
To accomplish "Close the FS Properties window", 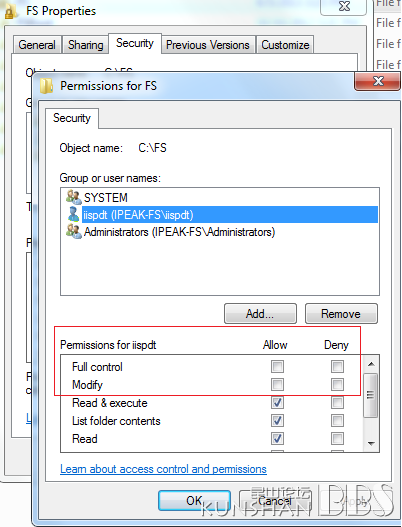I will [344, 6].
